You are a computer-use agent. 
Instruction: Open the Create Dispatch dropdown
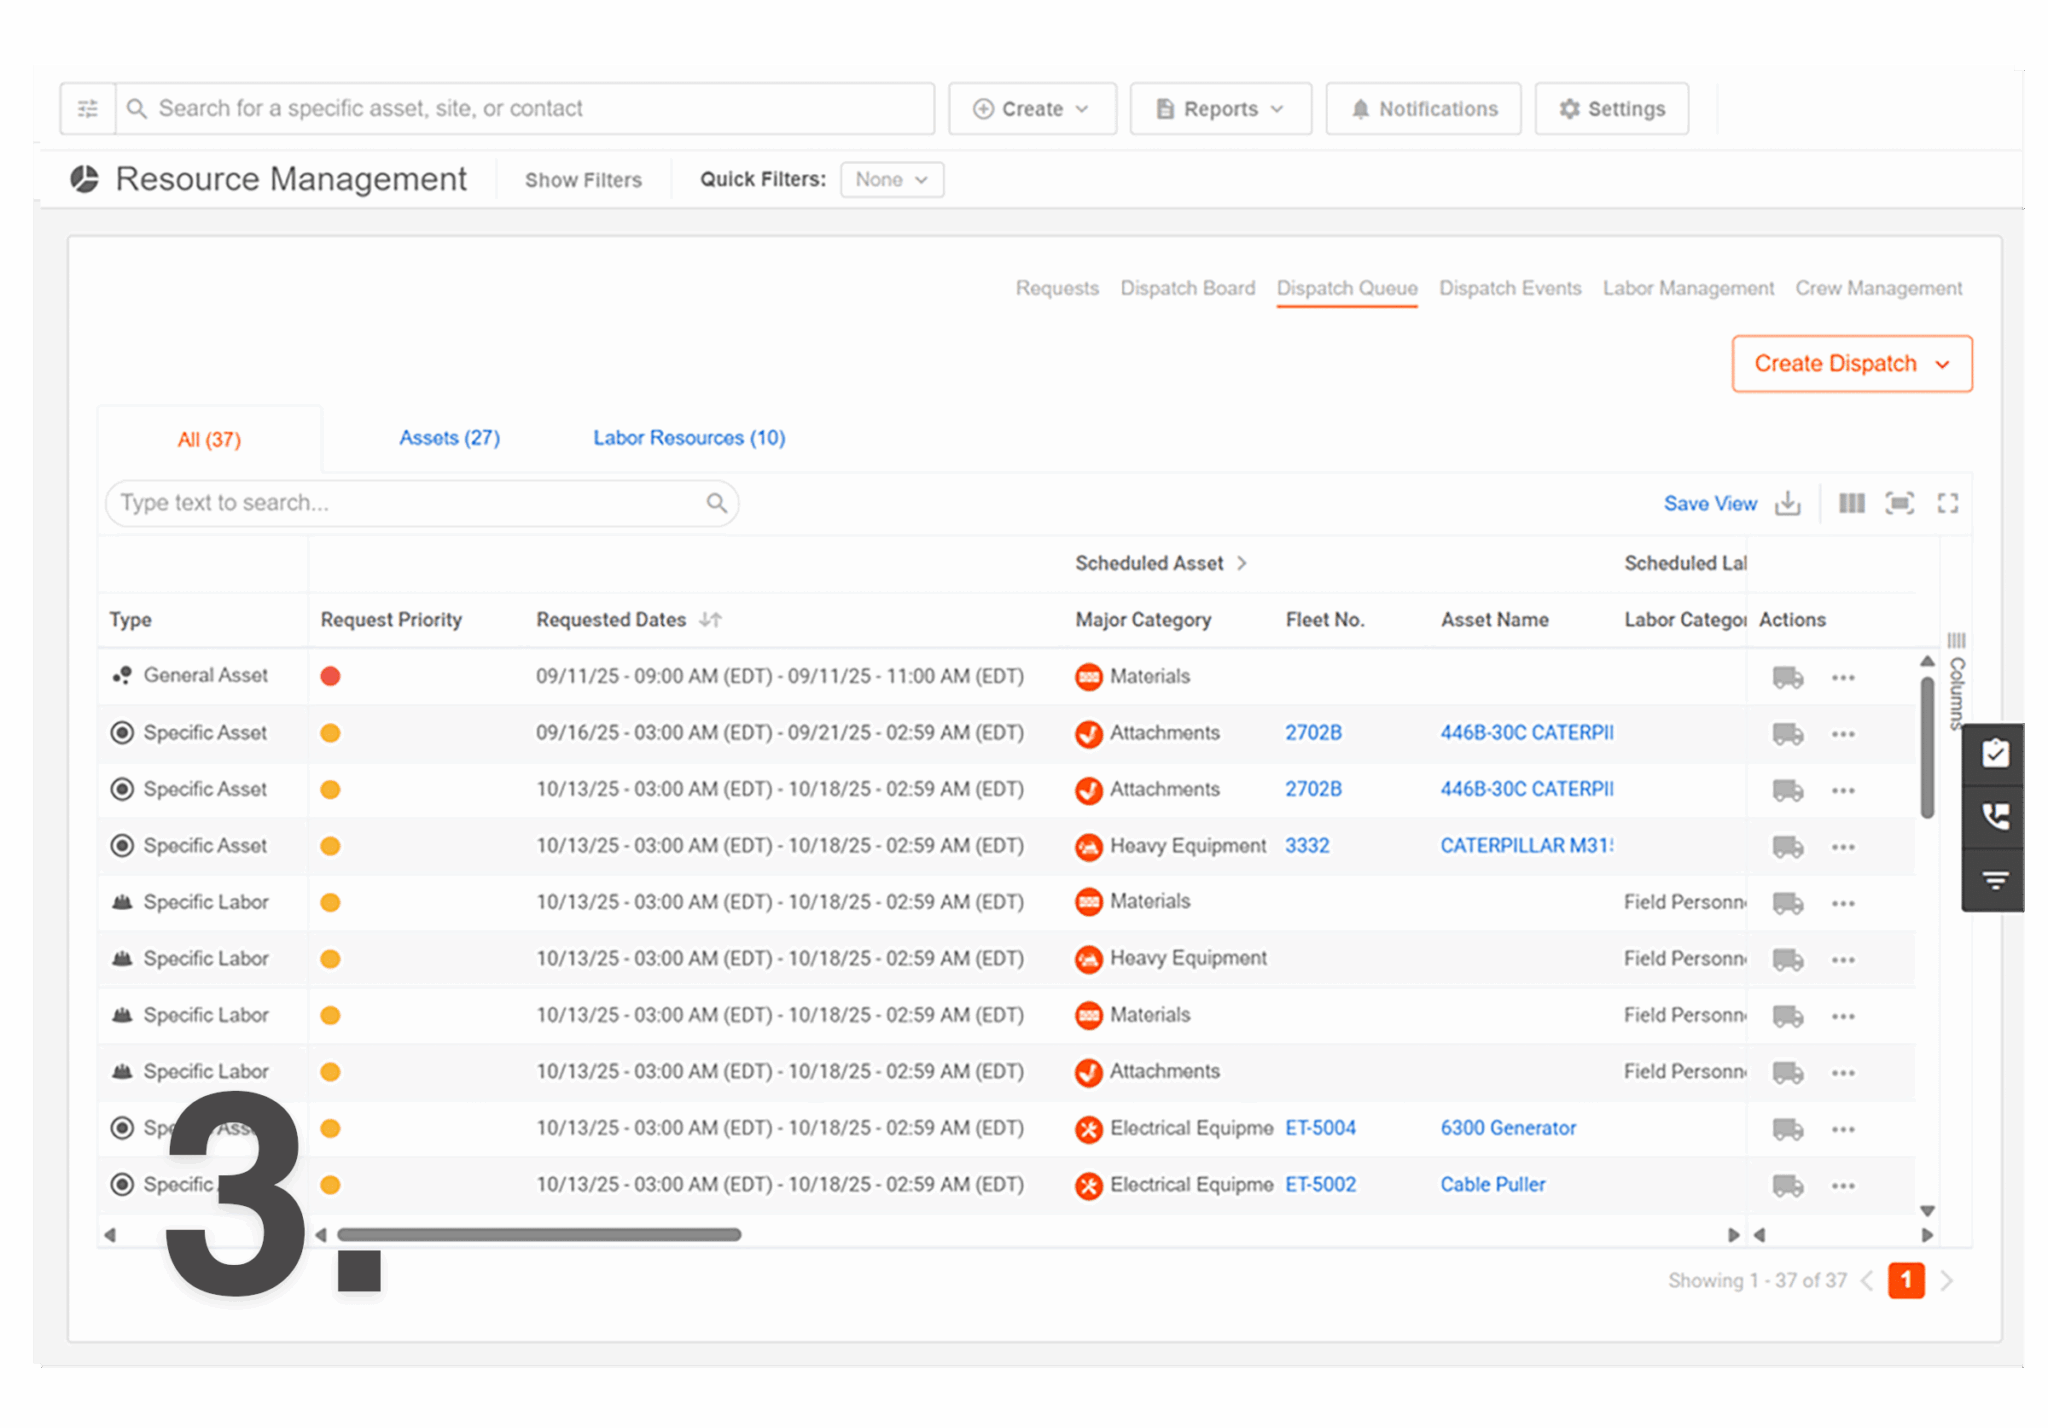[x=1851, y=363]
